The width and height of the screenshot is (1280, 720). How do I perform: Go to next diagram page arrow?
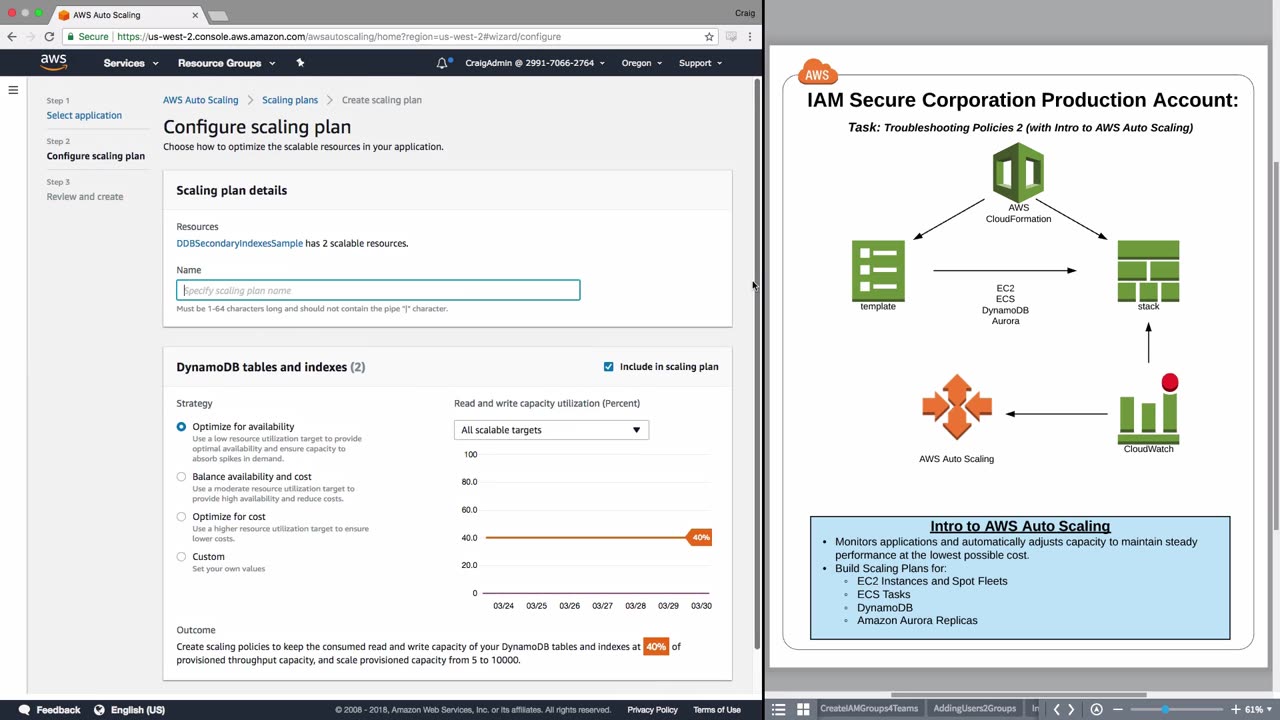click(1071, 709)
